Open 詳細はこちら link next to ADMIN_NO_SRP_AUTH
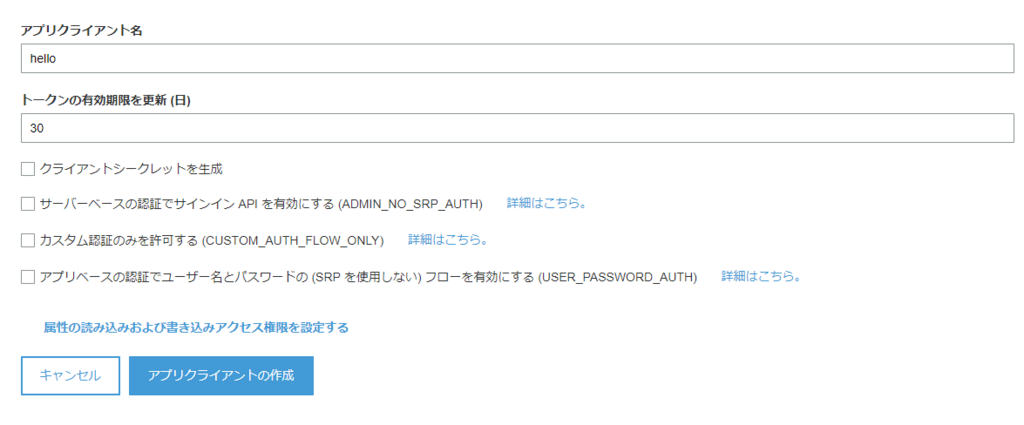This screenshot has width=1024, height=425. coord(547,203)
